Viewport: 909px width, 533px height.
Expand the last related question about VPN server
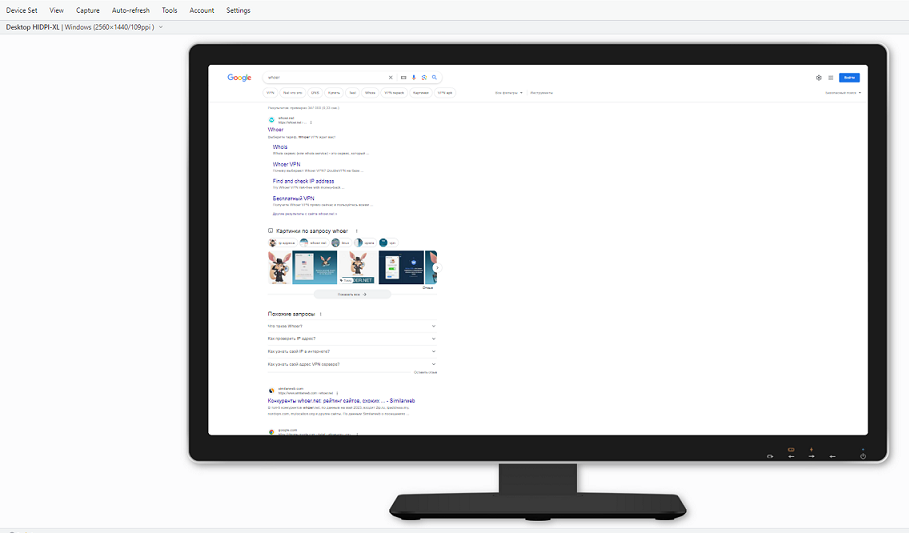click(434, 364)
